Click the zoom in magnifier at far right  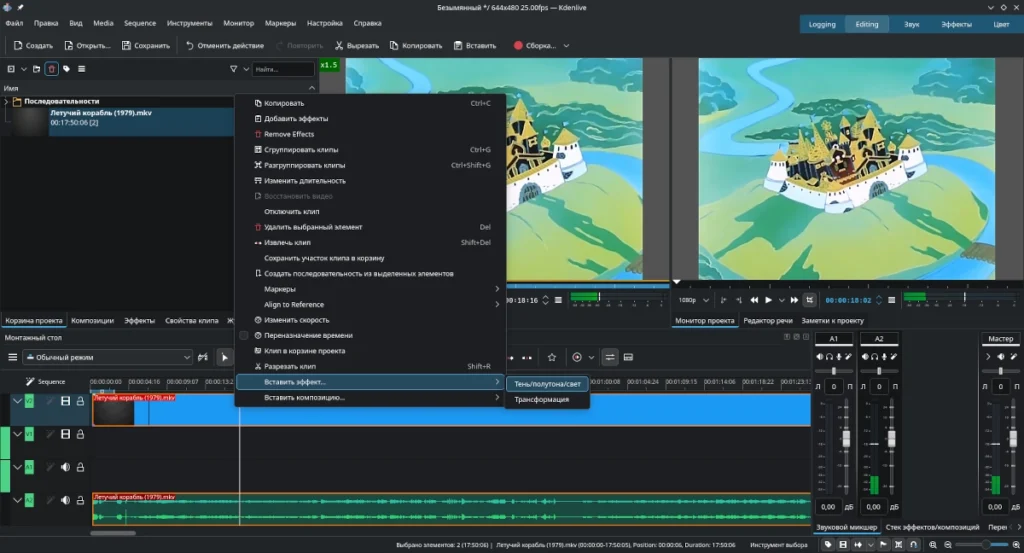(x=1016, y=545)
